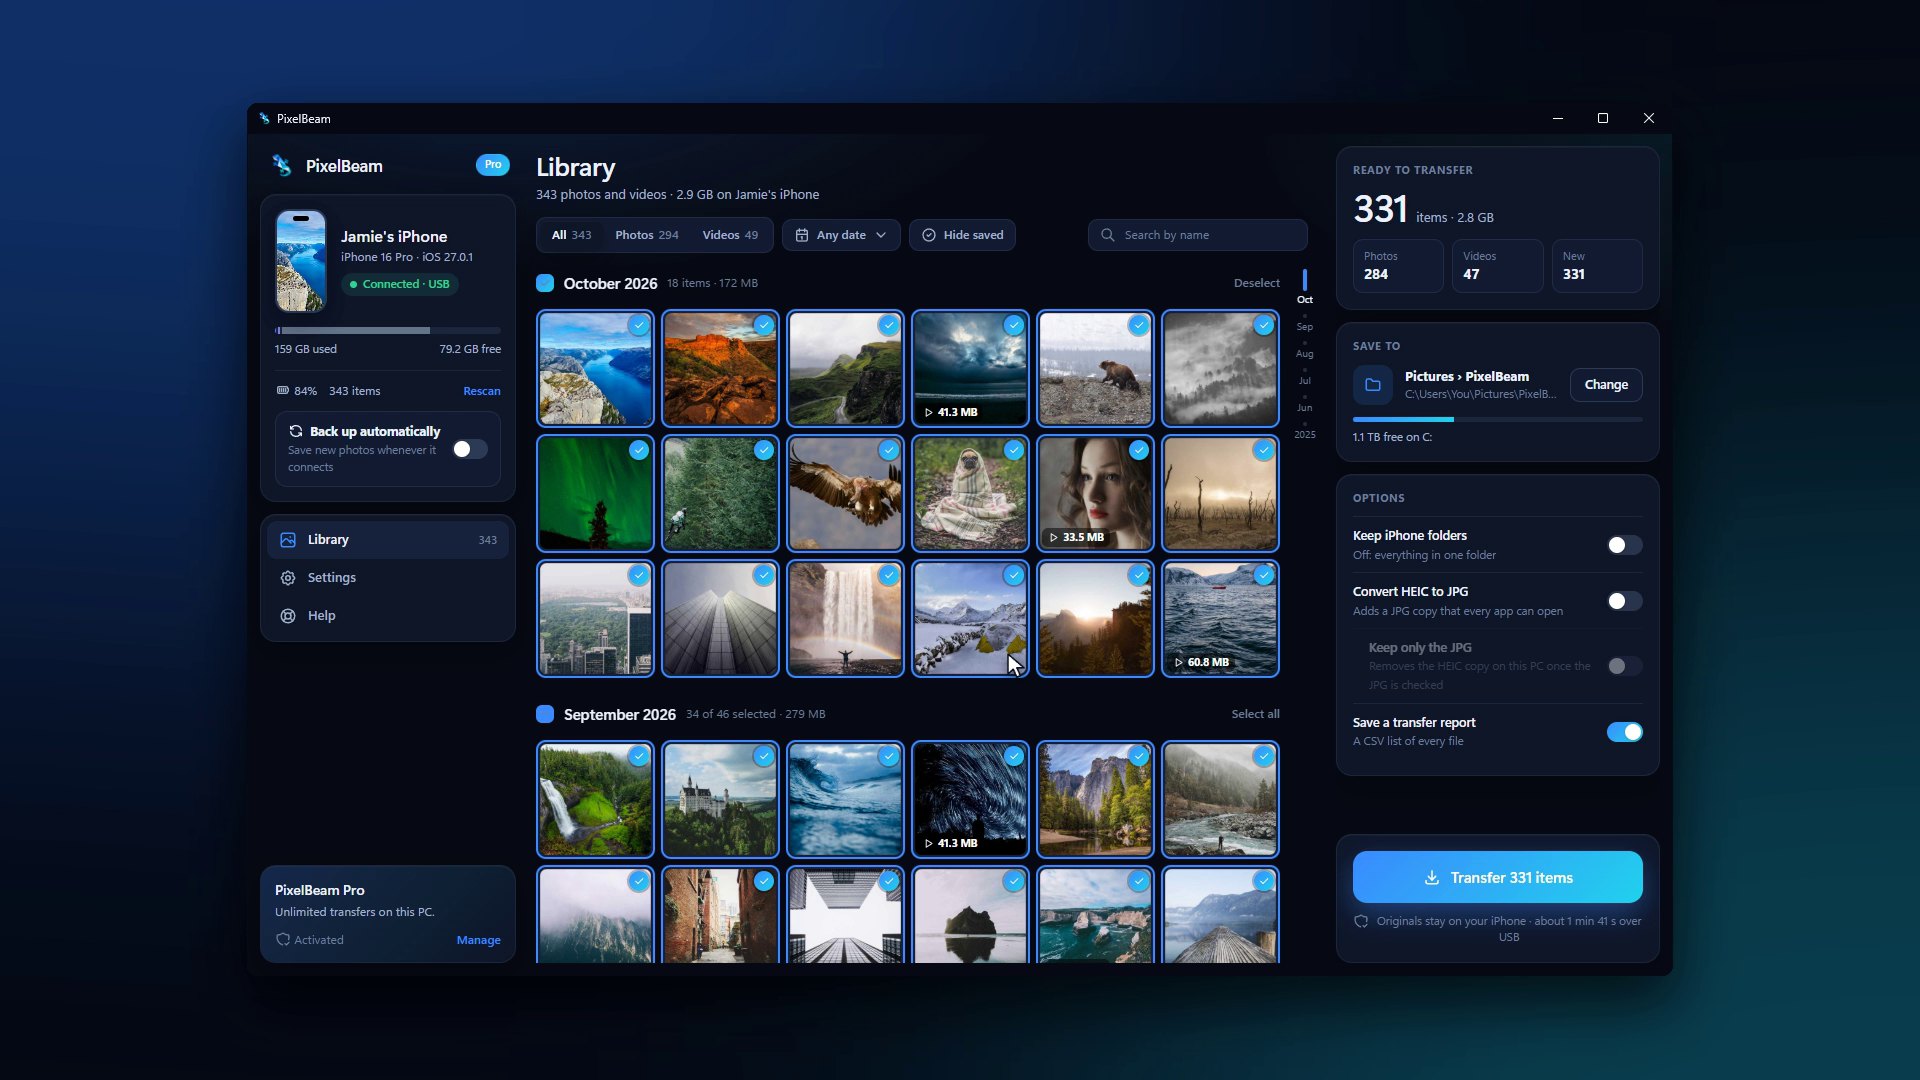Click the folder icon in Save To
Image resolution: width=1920 pixels, height=1080 pixels.
(x=1373, y=385)
